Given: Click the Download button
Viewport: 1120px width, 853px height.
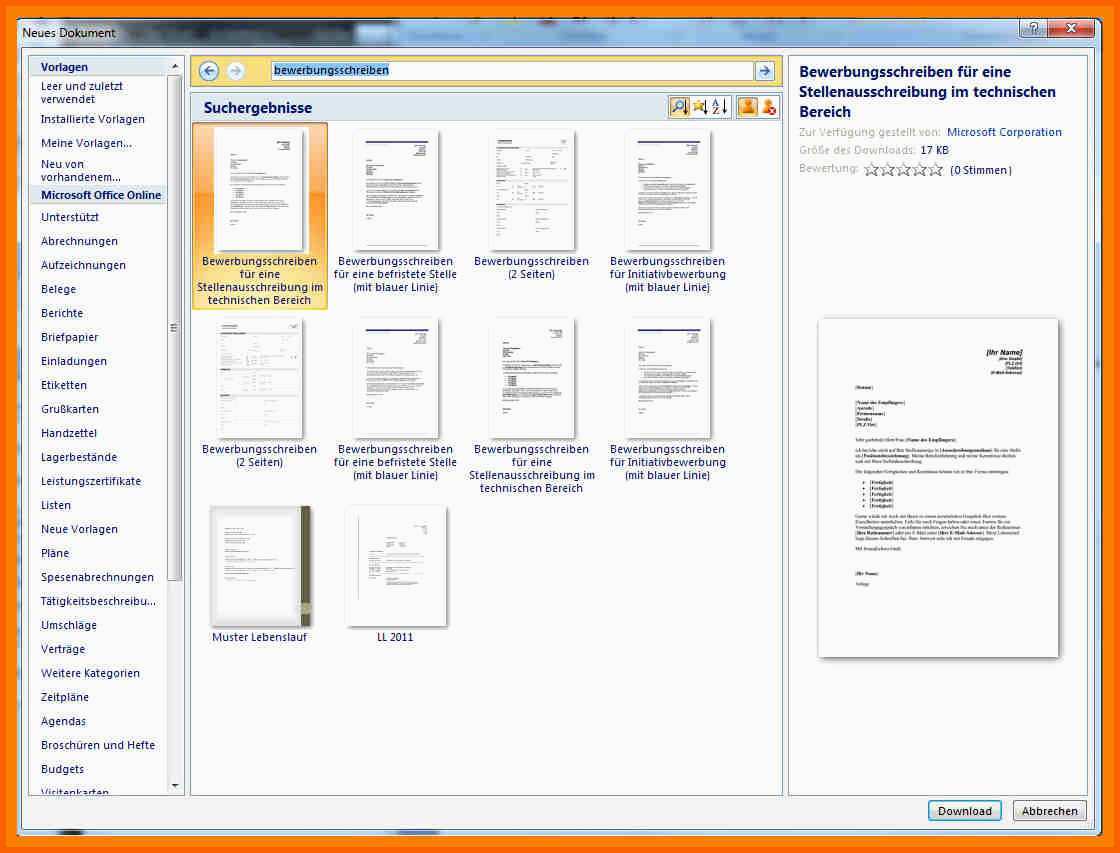Looking at the screenshot, I should click(964, 811).
